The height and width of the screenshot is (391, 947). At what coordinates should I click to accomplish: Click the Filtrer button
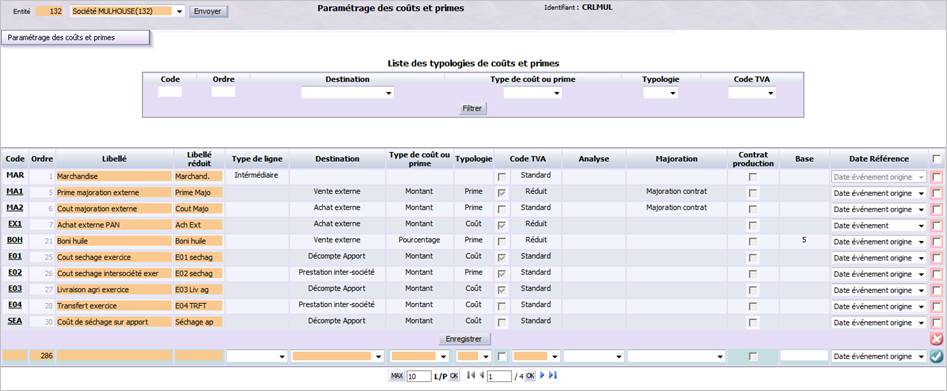(x=473, y=109)
